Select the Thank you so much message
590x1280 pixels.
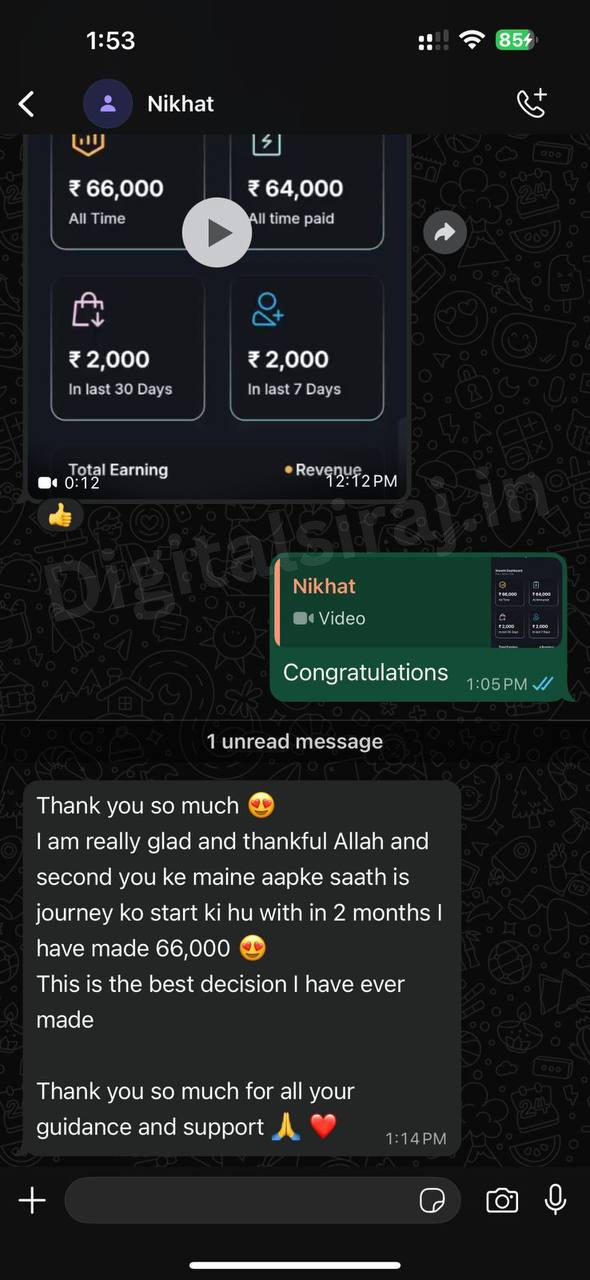click(x=242, y=968)
